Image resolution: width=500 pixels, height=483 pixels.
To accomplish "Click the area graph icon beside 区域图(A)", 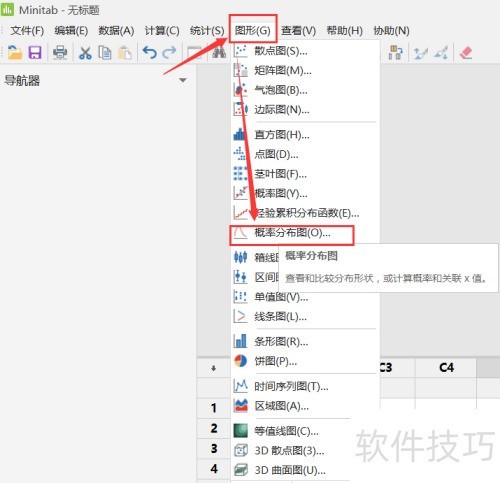I will coord(241,406).
